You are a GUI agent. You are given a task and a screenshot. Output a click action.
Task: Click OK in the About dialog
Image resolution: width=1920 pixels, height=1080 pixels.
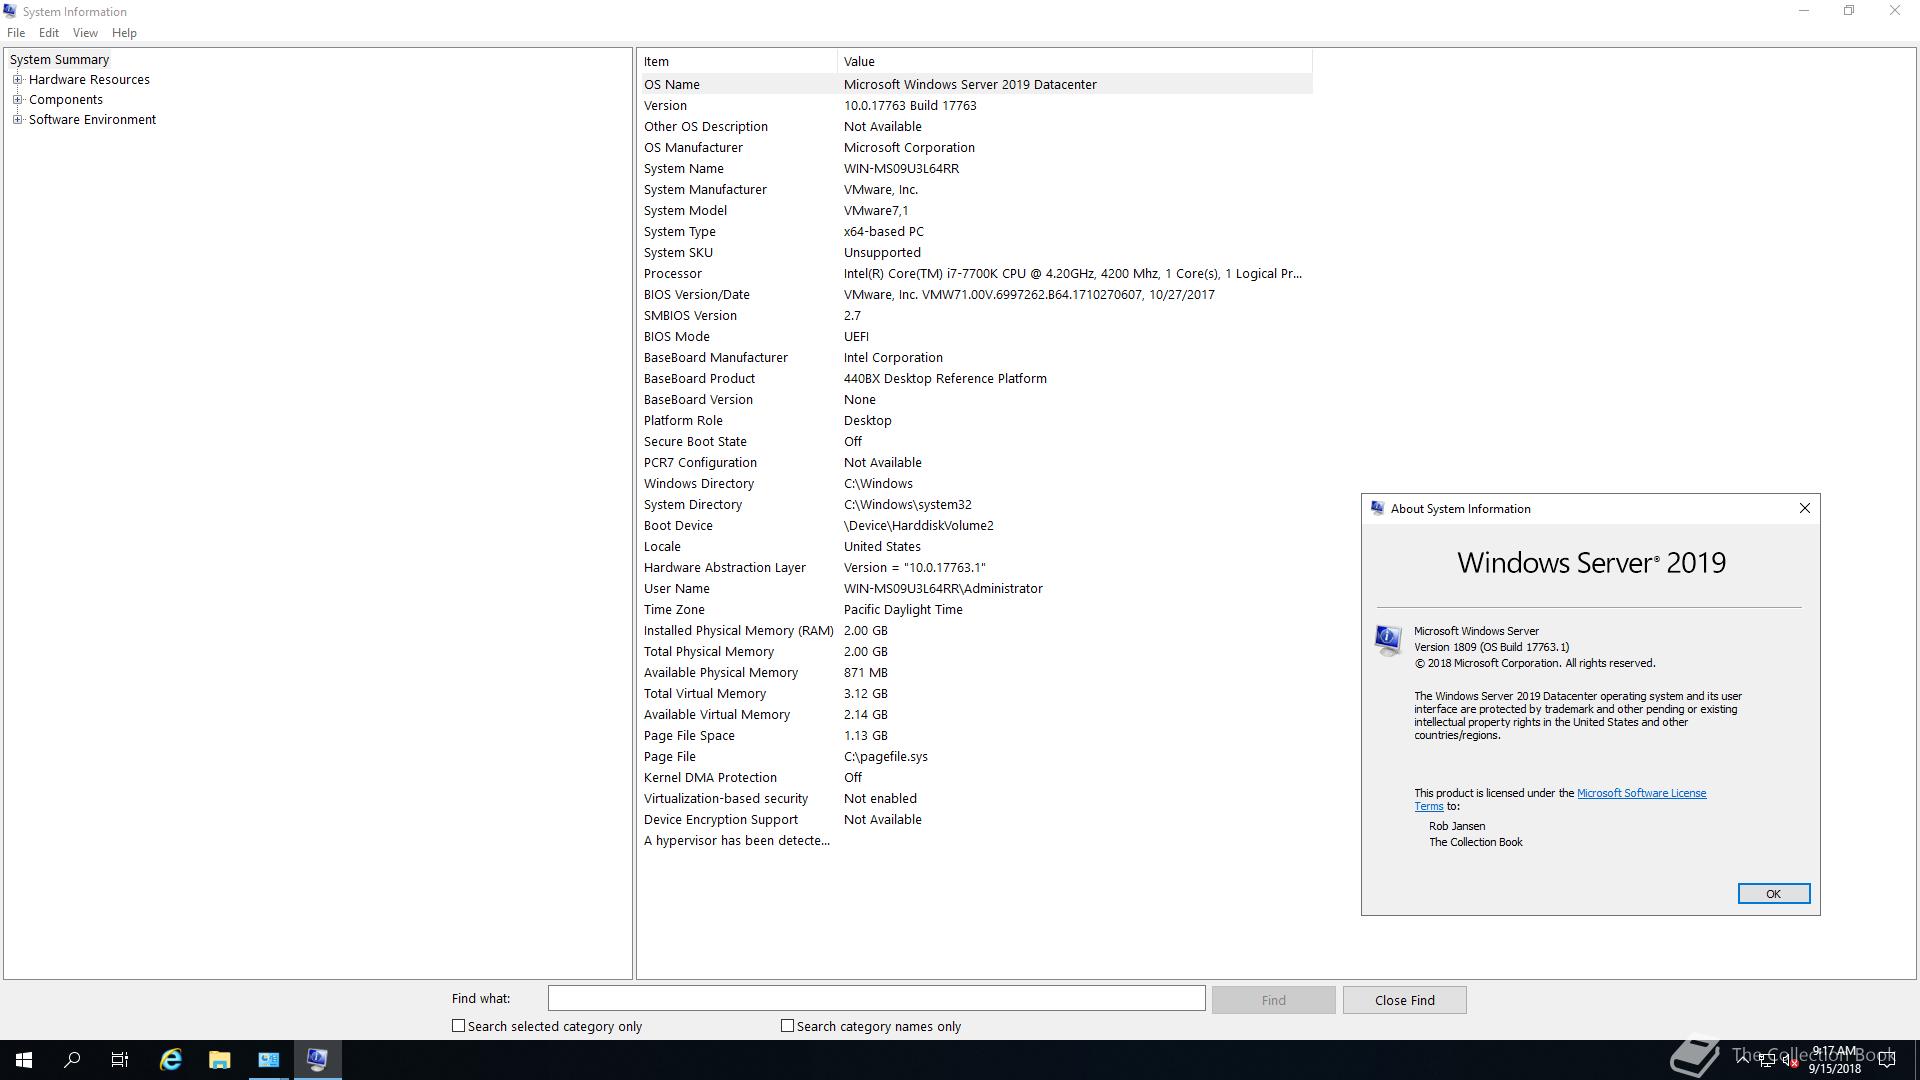(1773, 894)
